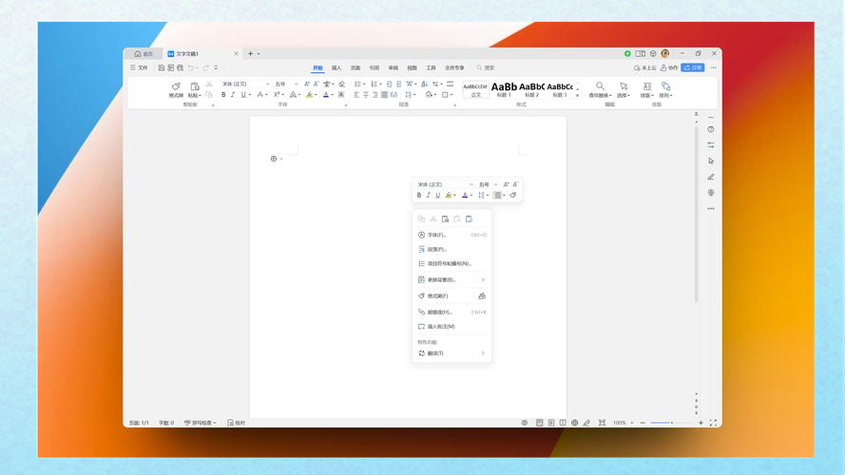
Task: Click font color A in floating mini toolbar
Action: click(465, 195)
